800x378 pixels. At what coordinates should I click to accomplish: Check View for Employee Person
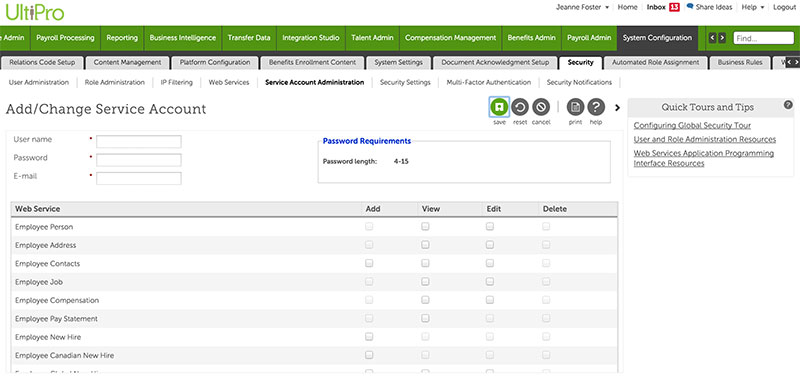425,227
